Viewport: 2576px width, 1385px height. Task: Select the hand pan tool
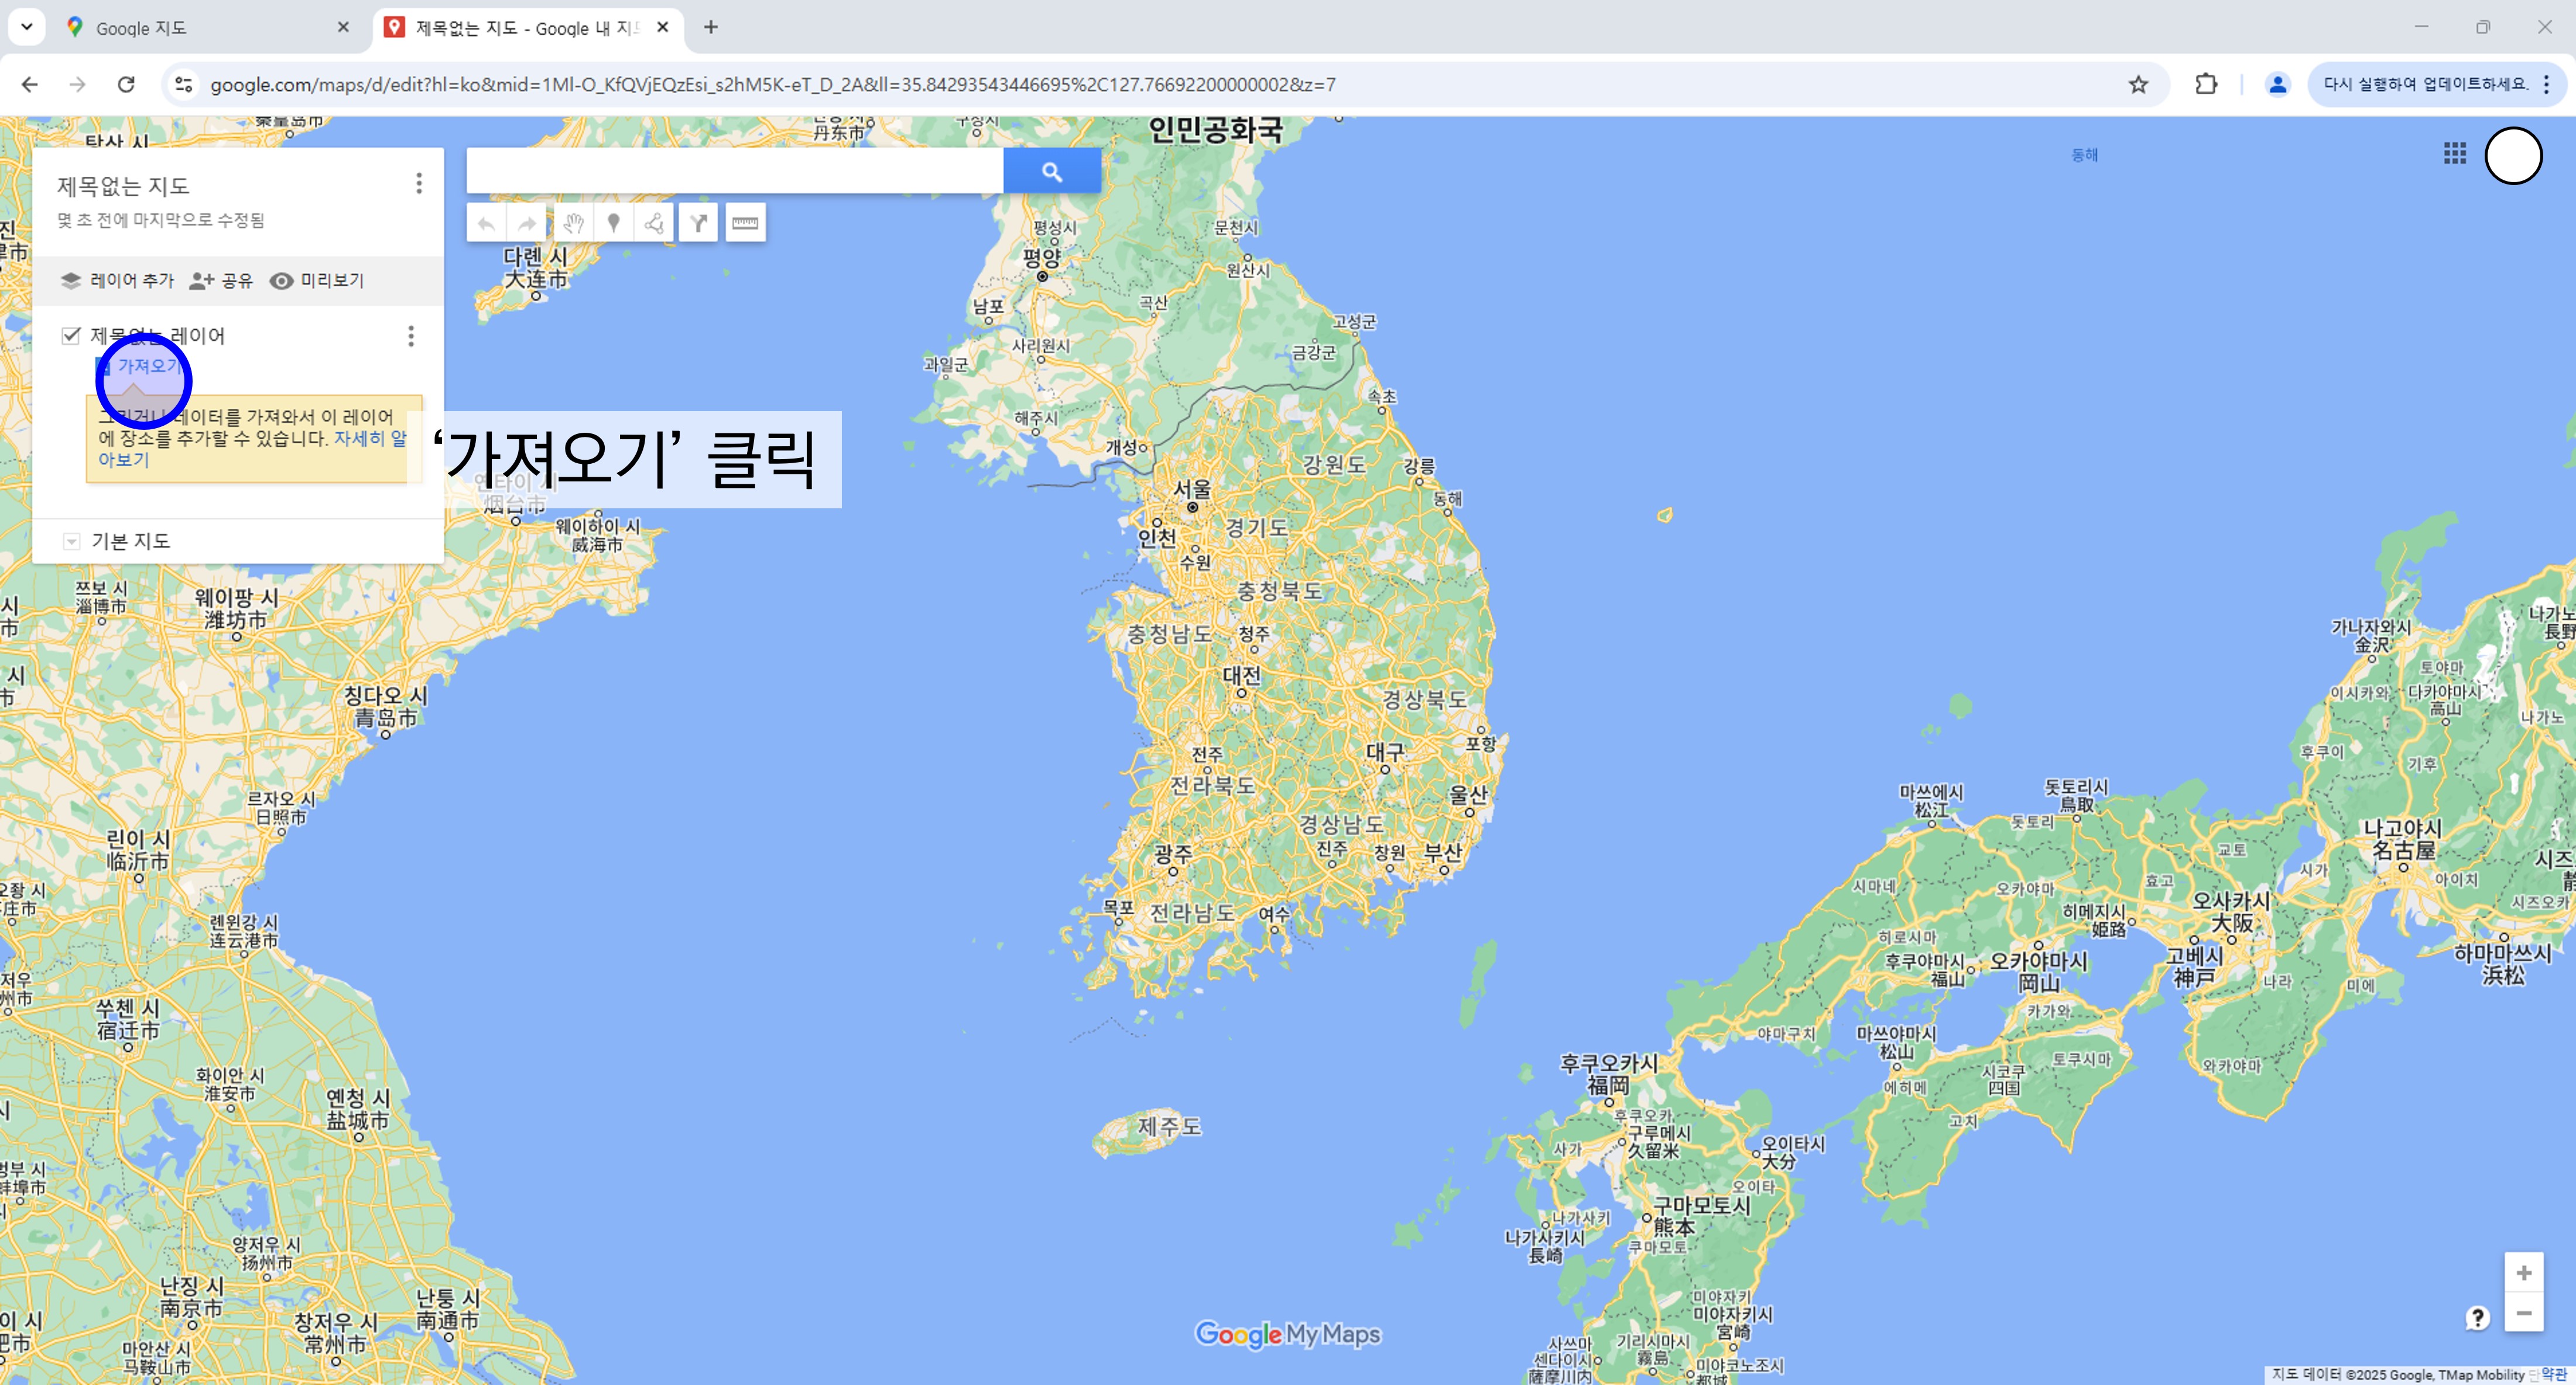pos(572,223)
